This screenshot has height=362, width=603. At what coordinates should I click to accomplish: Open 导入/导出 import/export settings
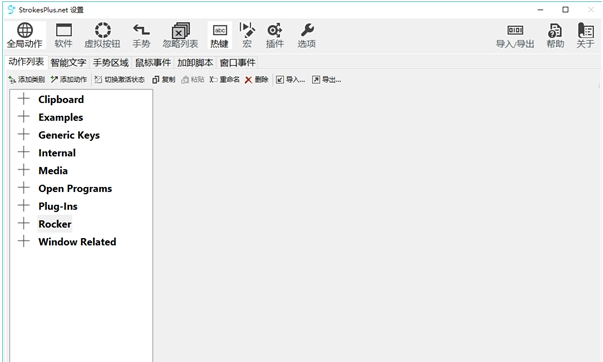coord(515,35)
